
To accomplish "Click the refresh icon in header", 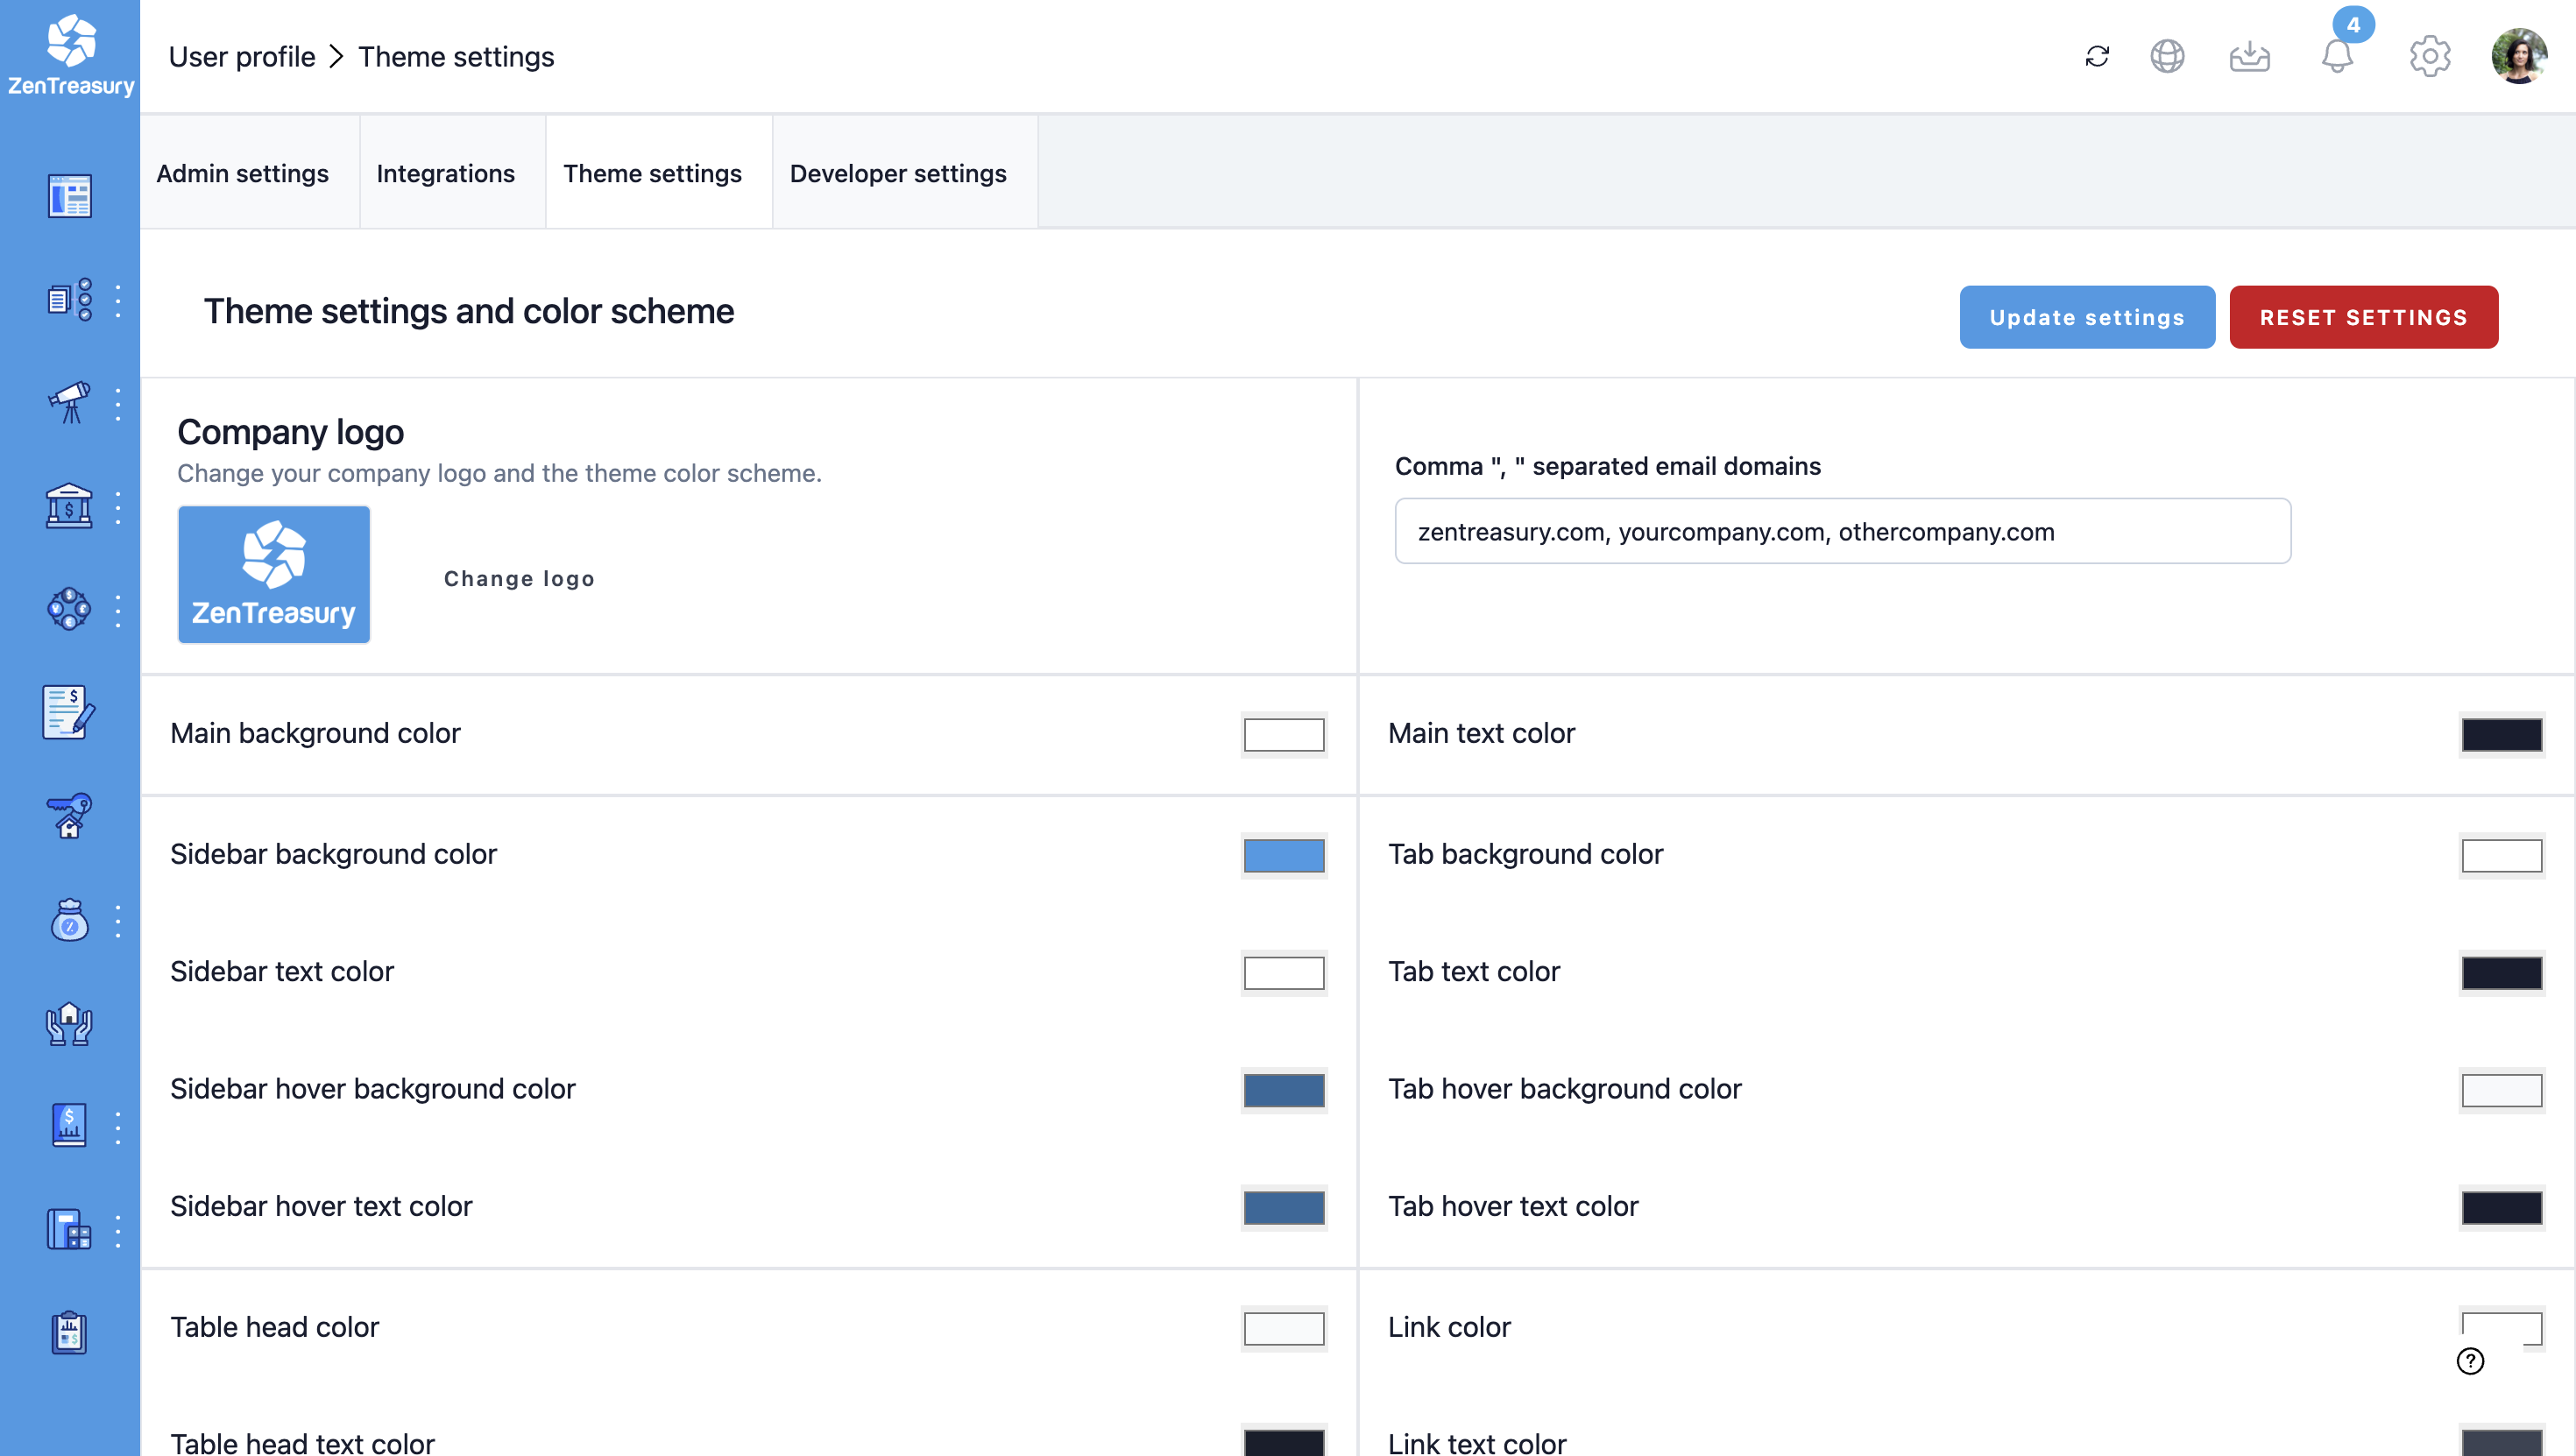I will click(2097, 57).
